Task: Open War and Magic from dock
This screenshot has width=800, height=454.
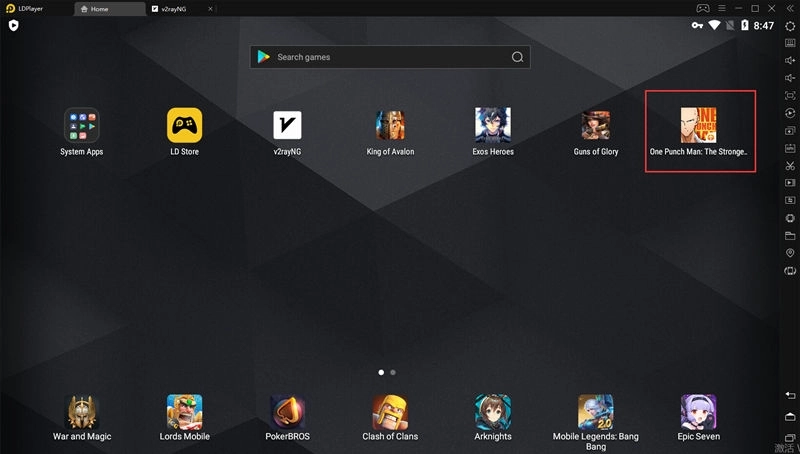Action: point(82,412)
